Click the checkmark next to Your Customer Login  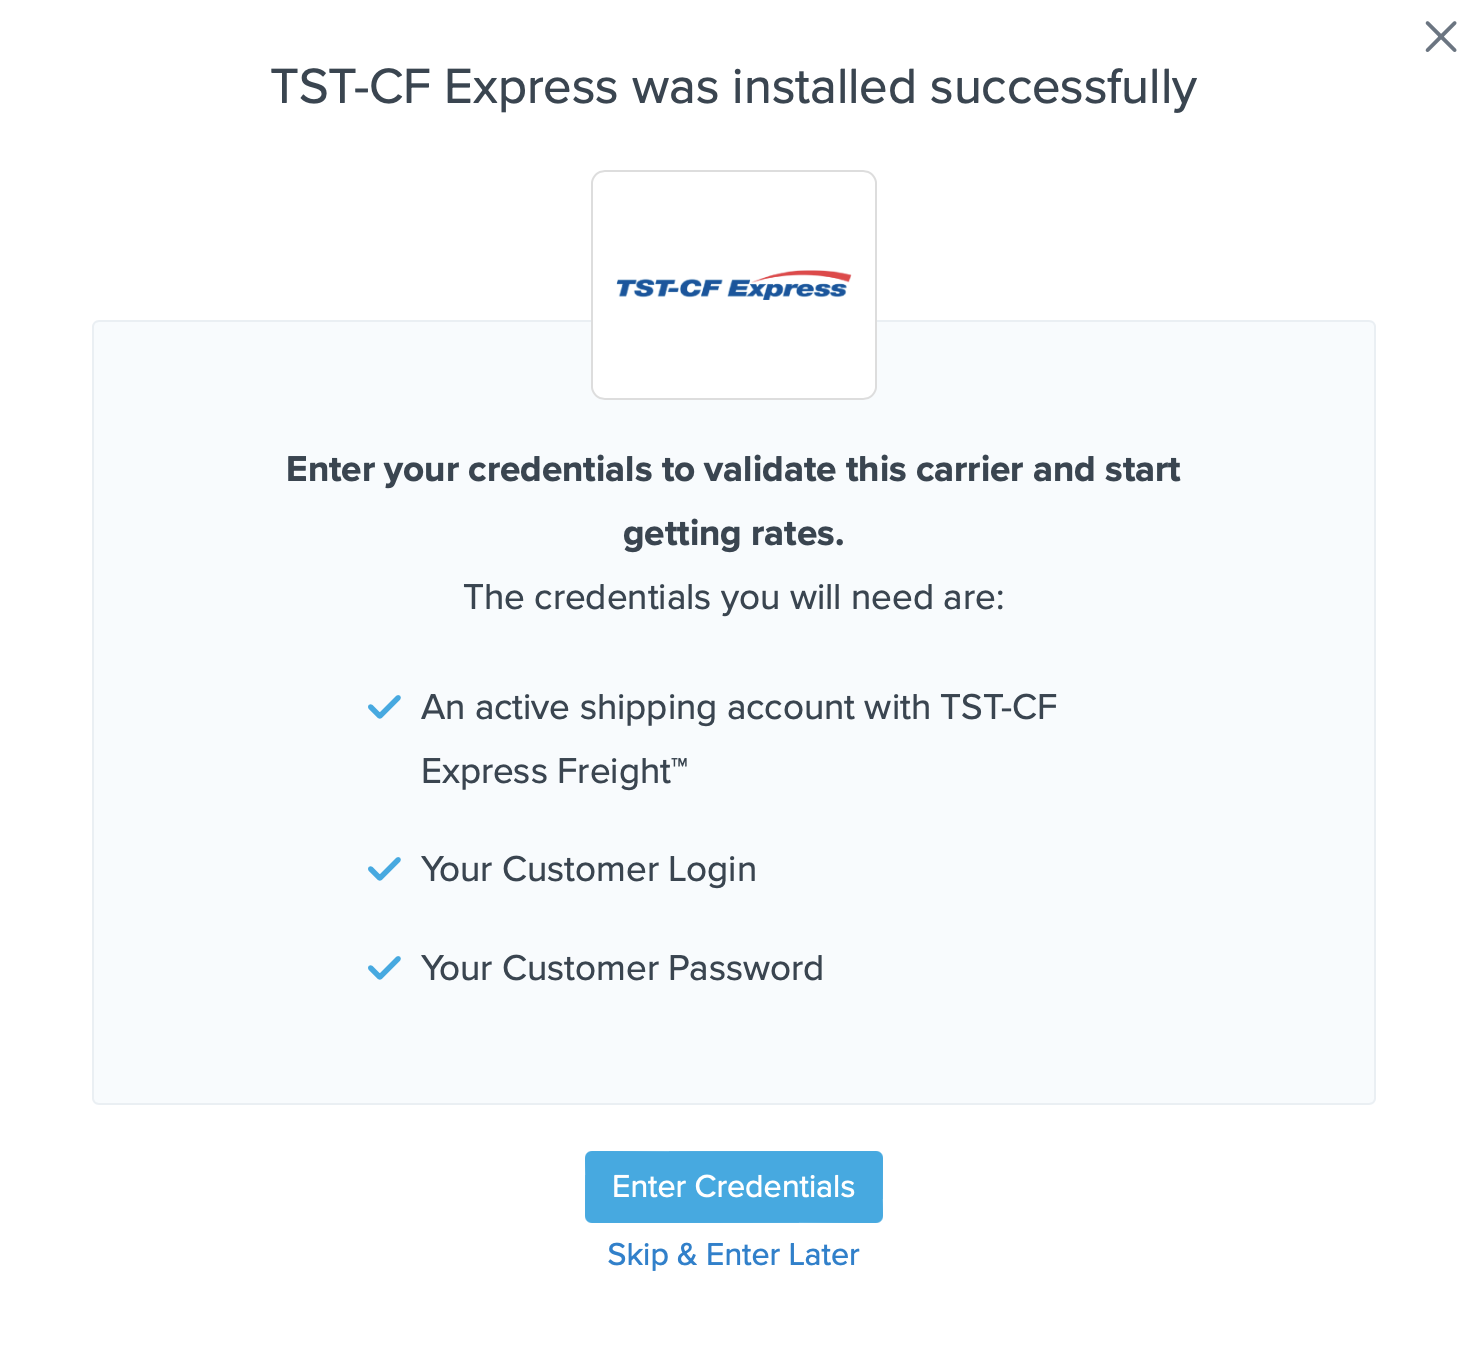tap(384, 869)
